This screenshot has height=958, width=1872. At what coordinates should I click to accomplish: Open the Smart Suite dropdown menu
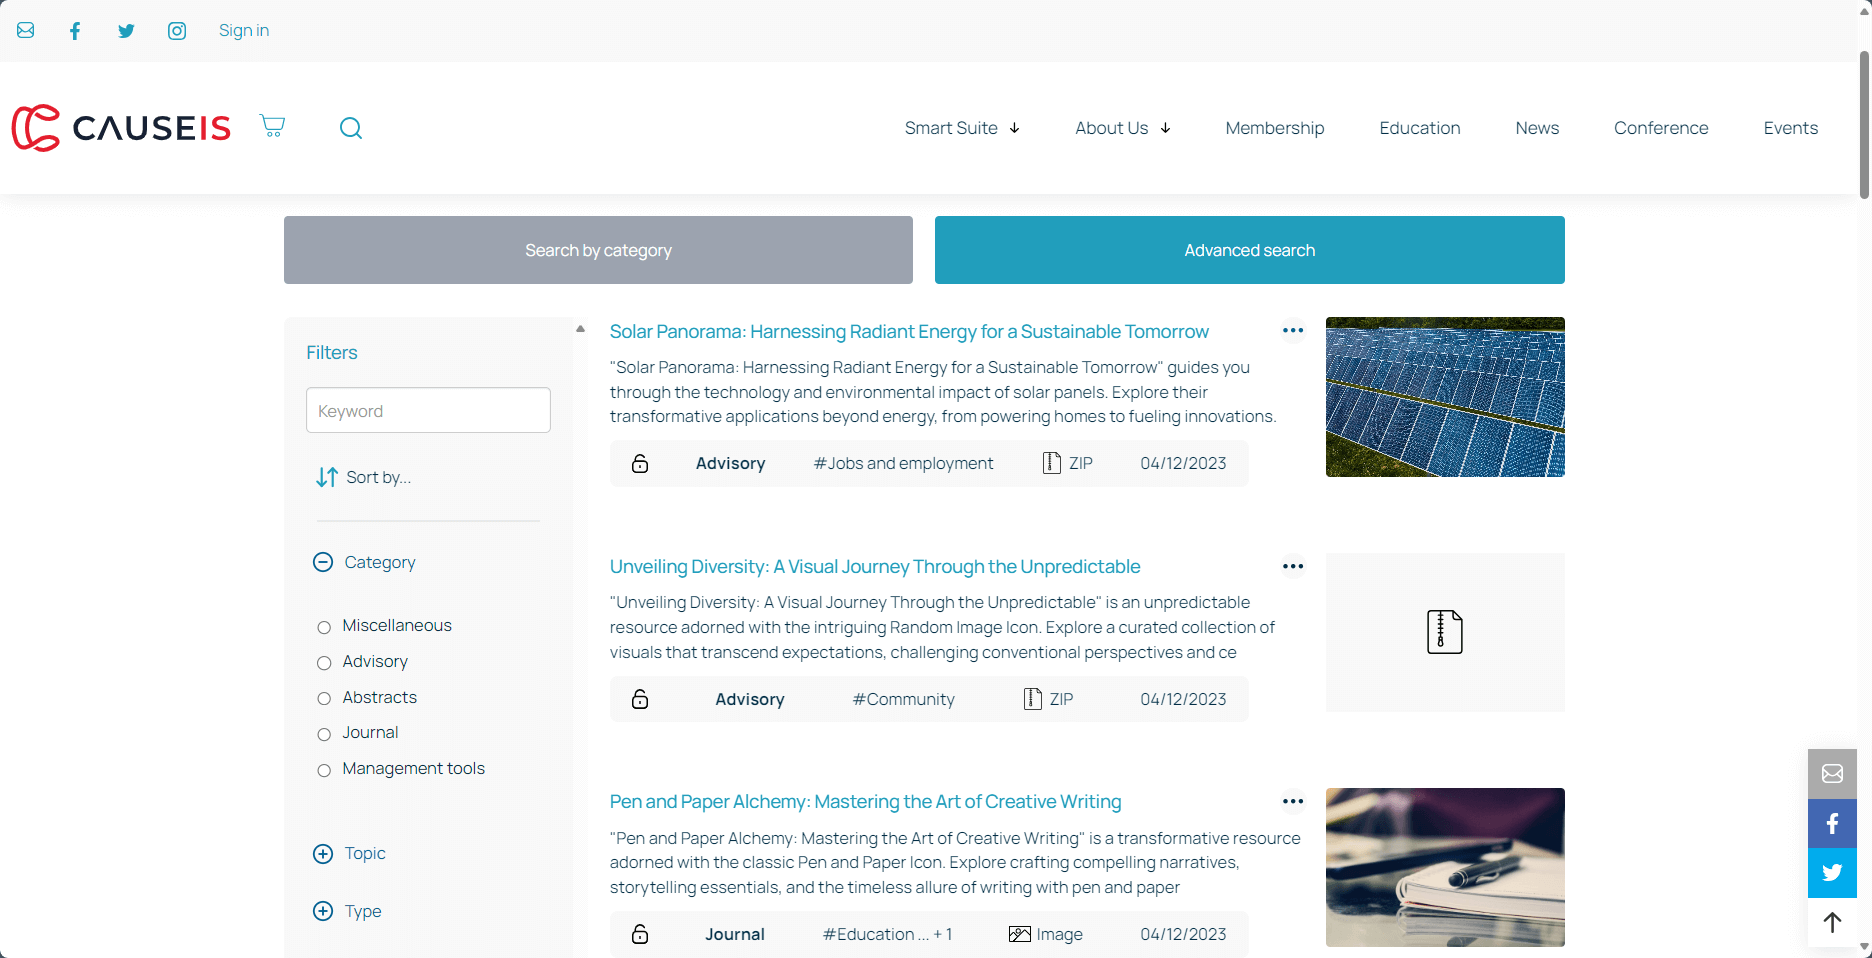tap(962, 128)
